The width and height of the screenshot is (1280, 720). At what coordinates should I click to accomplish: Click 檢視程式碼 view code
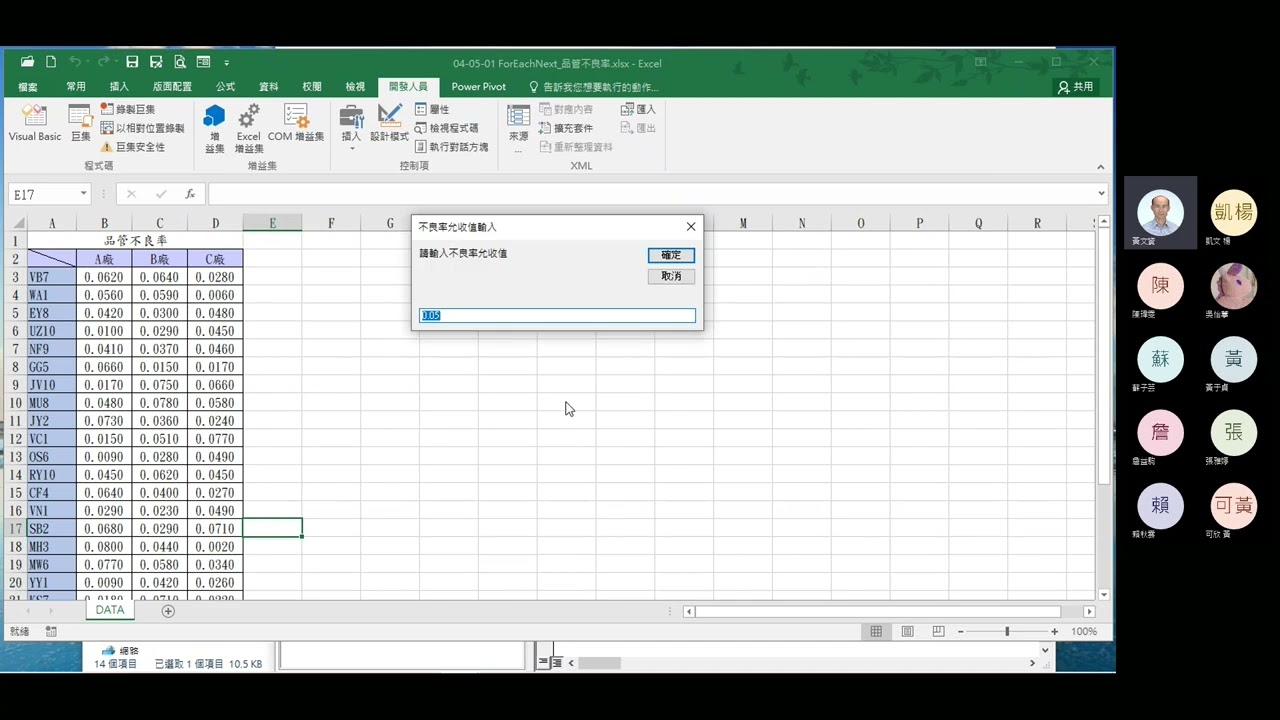[446, 128]
